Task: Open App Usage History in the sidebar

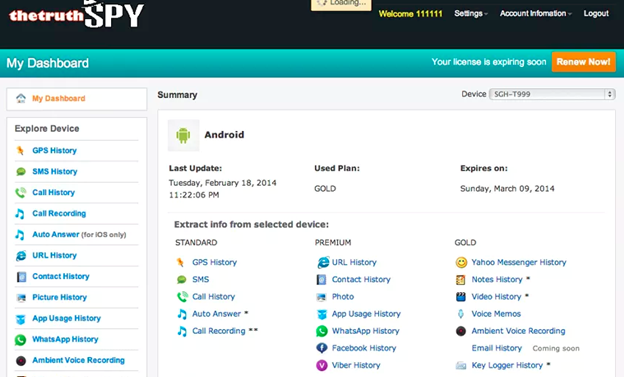Action: (66, 318)
